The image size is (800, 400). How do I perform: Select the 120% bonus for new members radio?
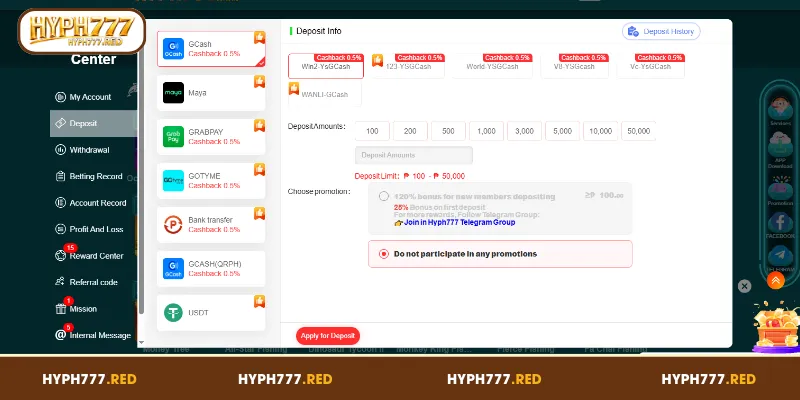click(384, 196)
